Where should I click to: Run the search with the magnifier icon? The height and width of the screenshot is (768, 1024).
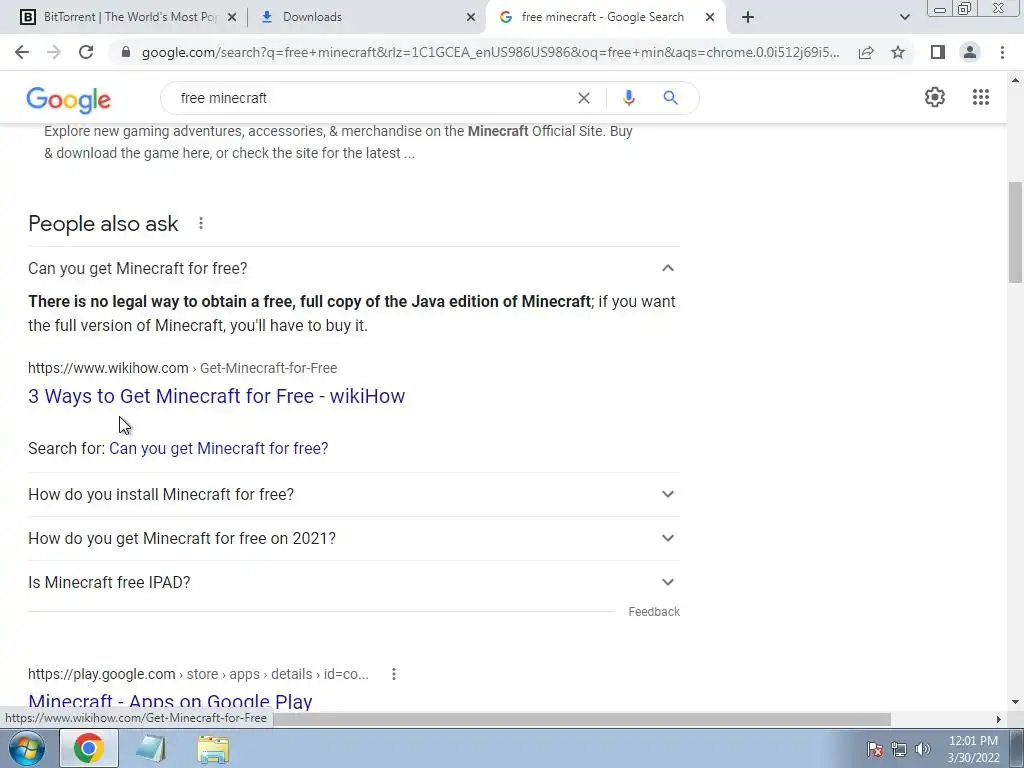[670, 98]
